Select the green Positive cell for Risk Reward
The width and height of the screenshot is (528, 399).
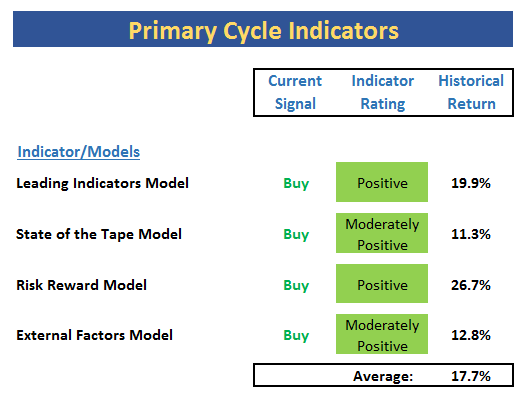tap(382, 284)
